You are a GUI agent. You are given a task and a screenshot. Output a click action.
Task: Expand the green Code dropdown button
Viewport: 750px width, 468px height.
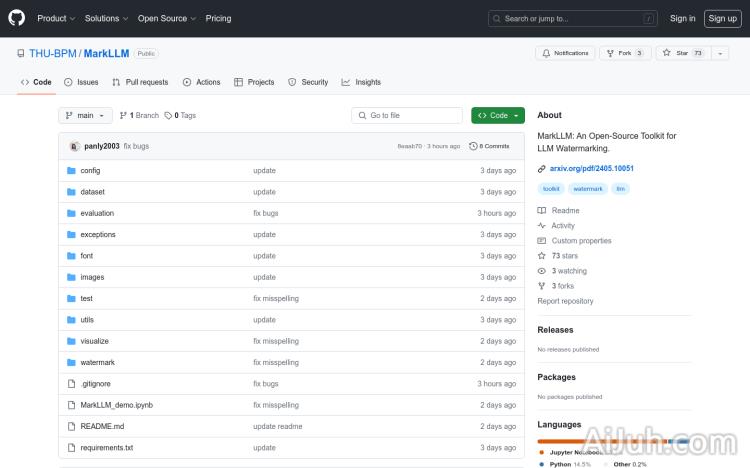(x=498, y=115)
